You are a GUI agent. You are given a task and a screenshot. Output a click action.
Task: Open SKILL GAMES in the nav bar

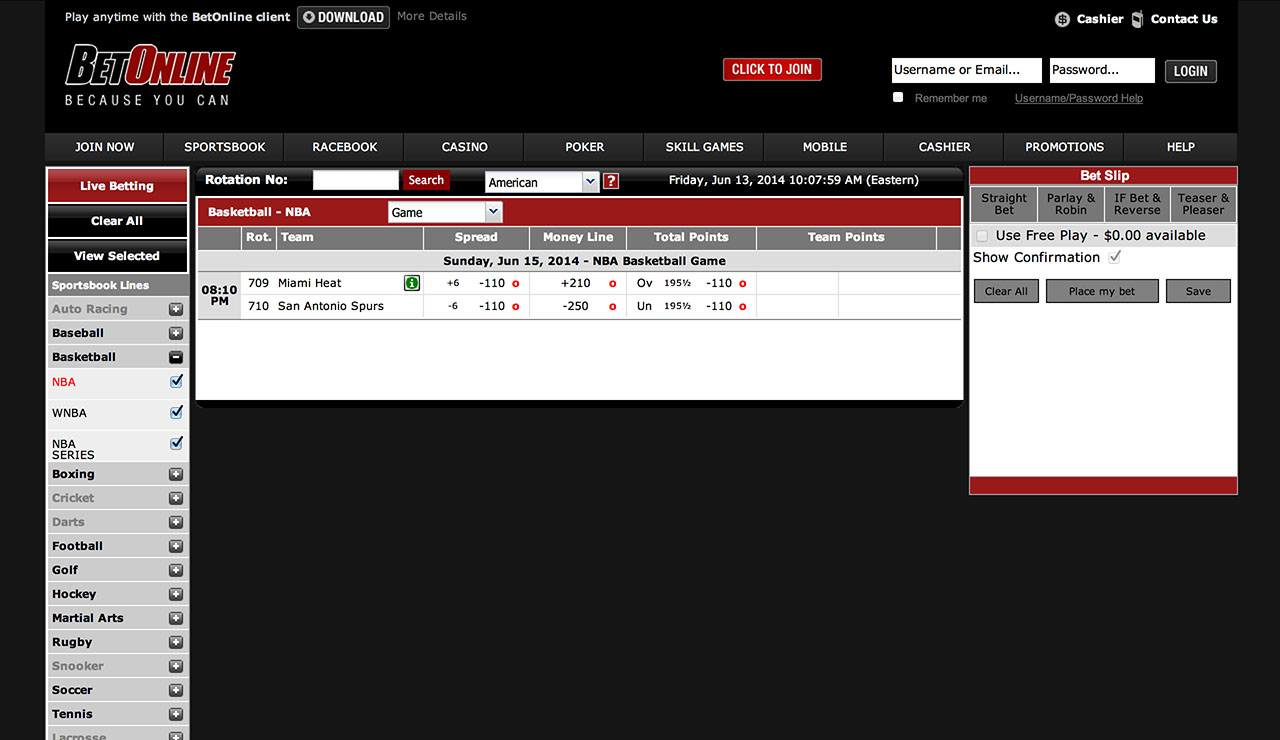pos(705,147)
